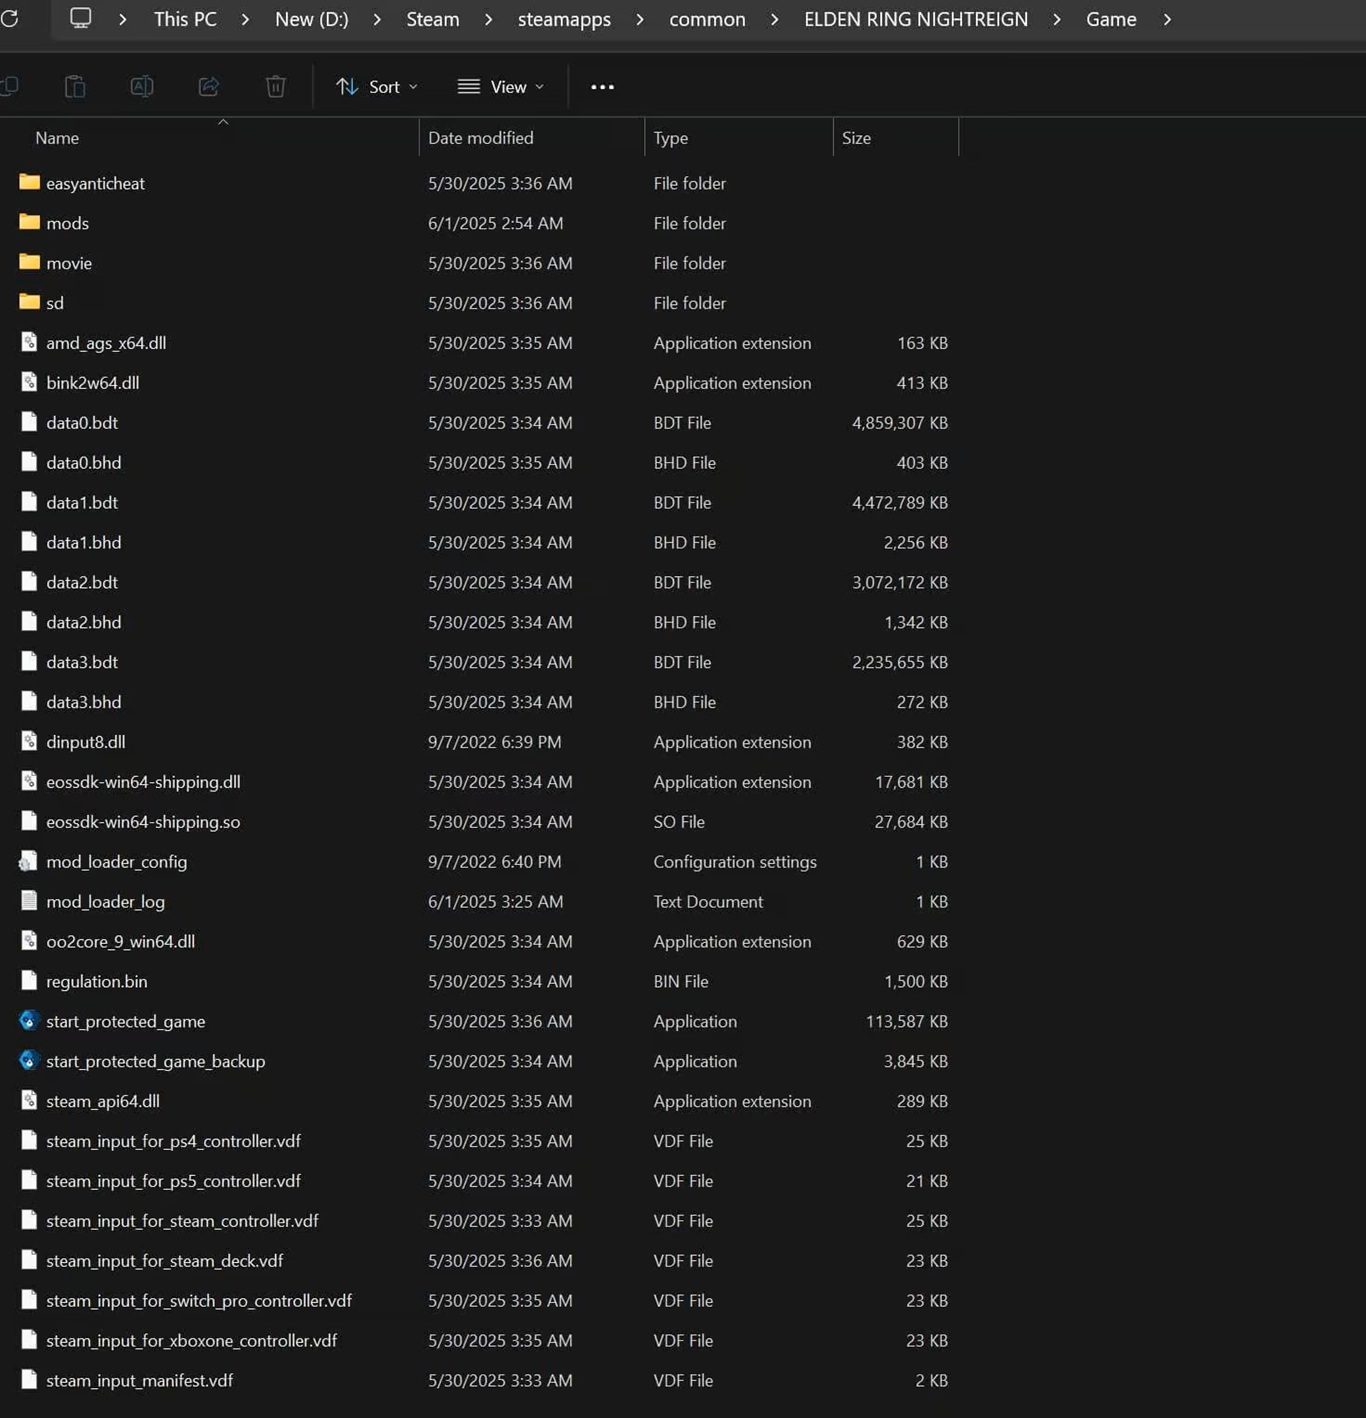Expand chevron after ELDEN RING NIGHTREIGN breadcrumb
1366x1418 pixels.
point(1057,19)
